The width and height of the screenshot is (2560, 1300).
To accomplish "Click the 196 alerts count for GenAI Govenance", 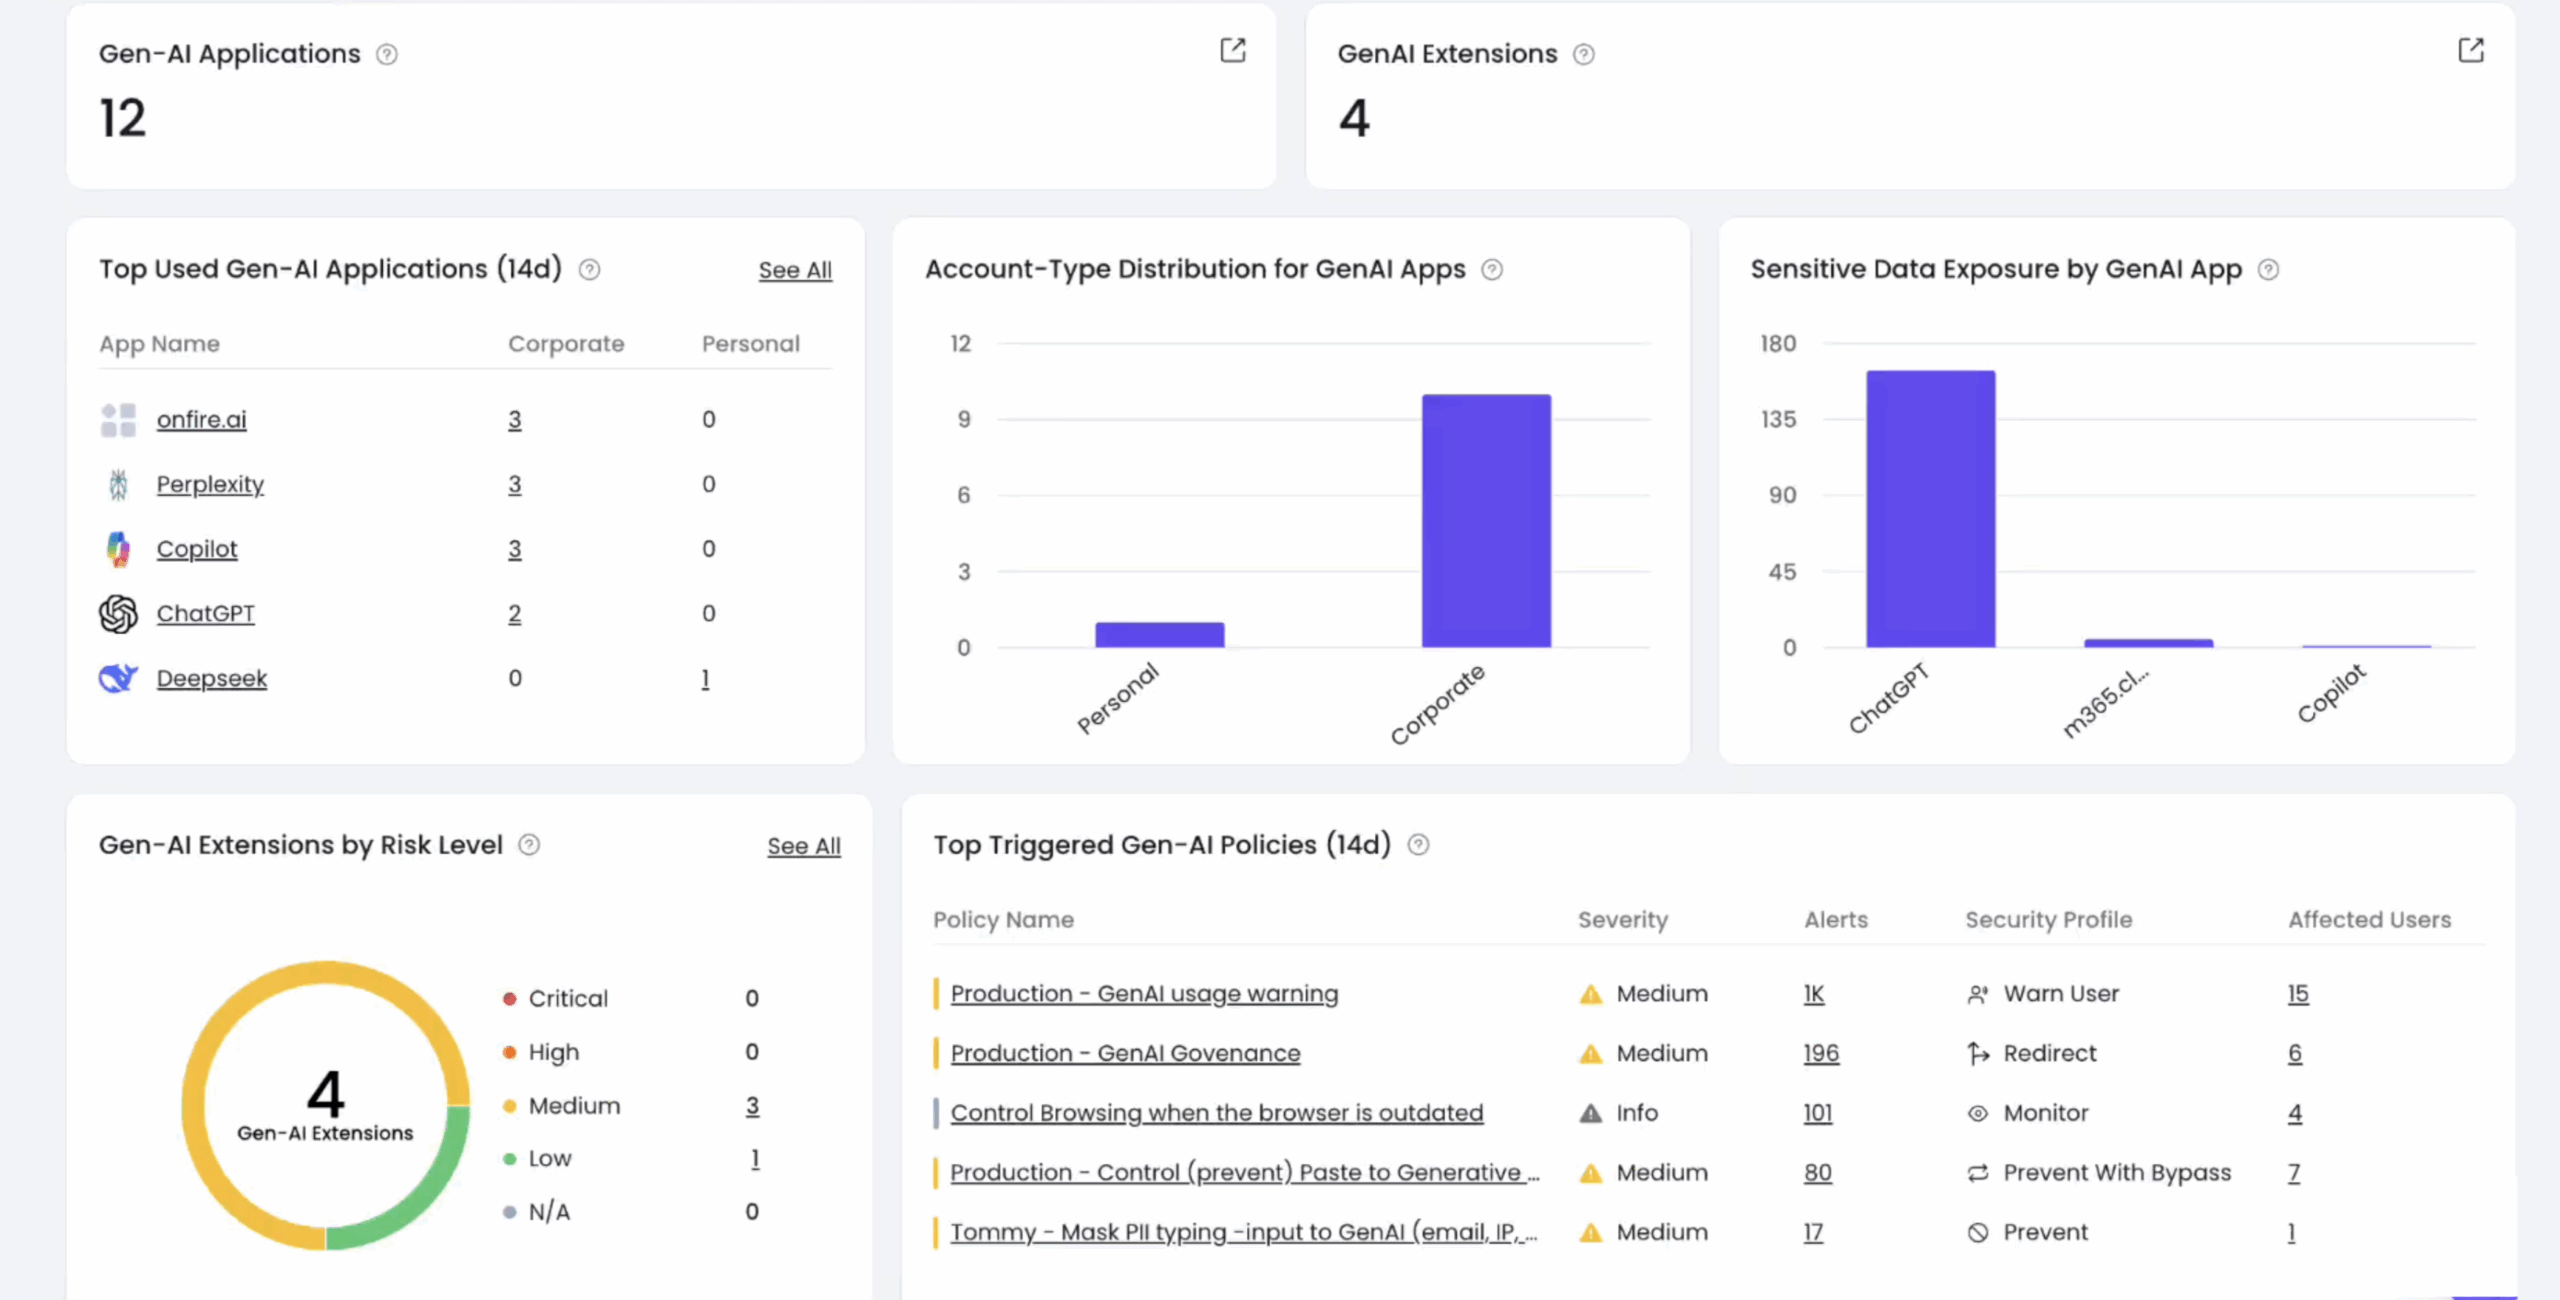I will coord(1820,1053).
